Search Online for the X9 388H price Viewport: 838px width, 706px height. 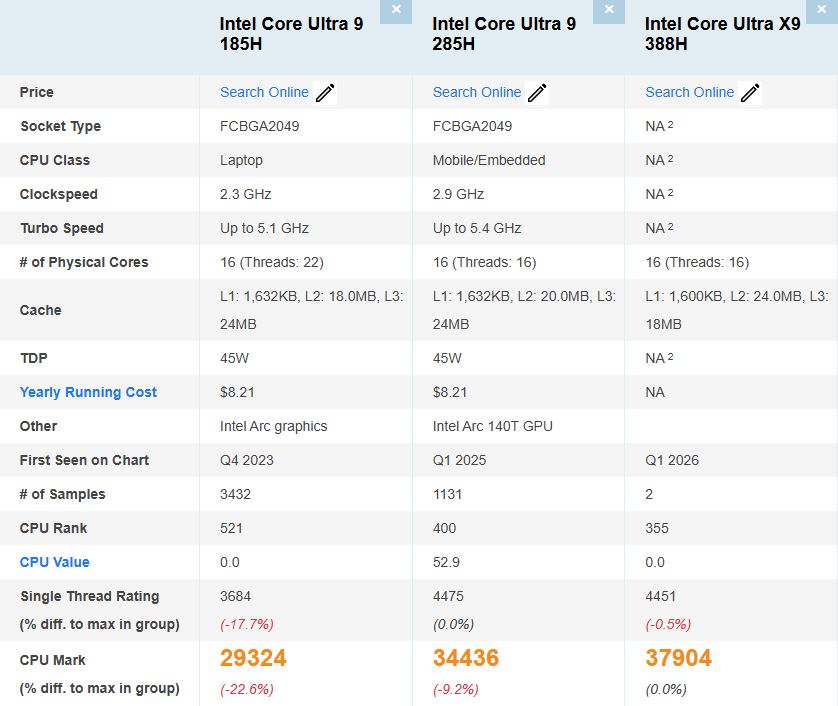click(689, 92)
